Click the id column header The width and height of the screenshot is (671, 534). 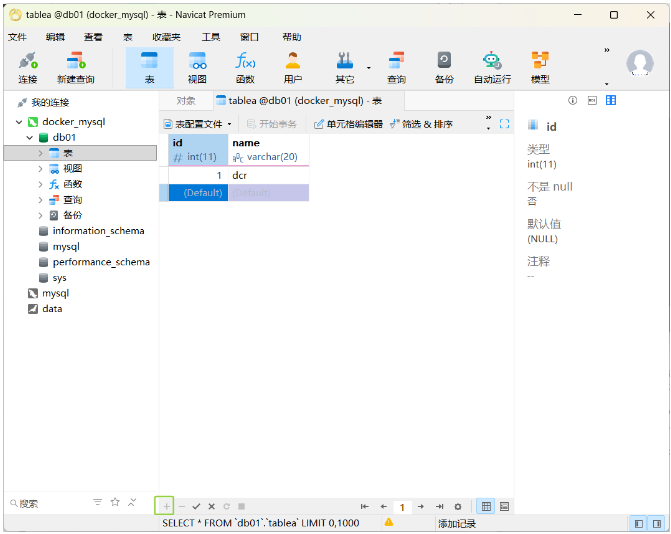coord(198,149)
